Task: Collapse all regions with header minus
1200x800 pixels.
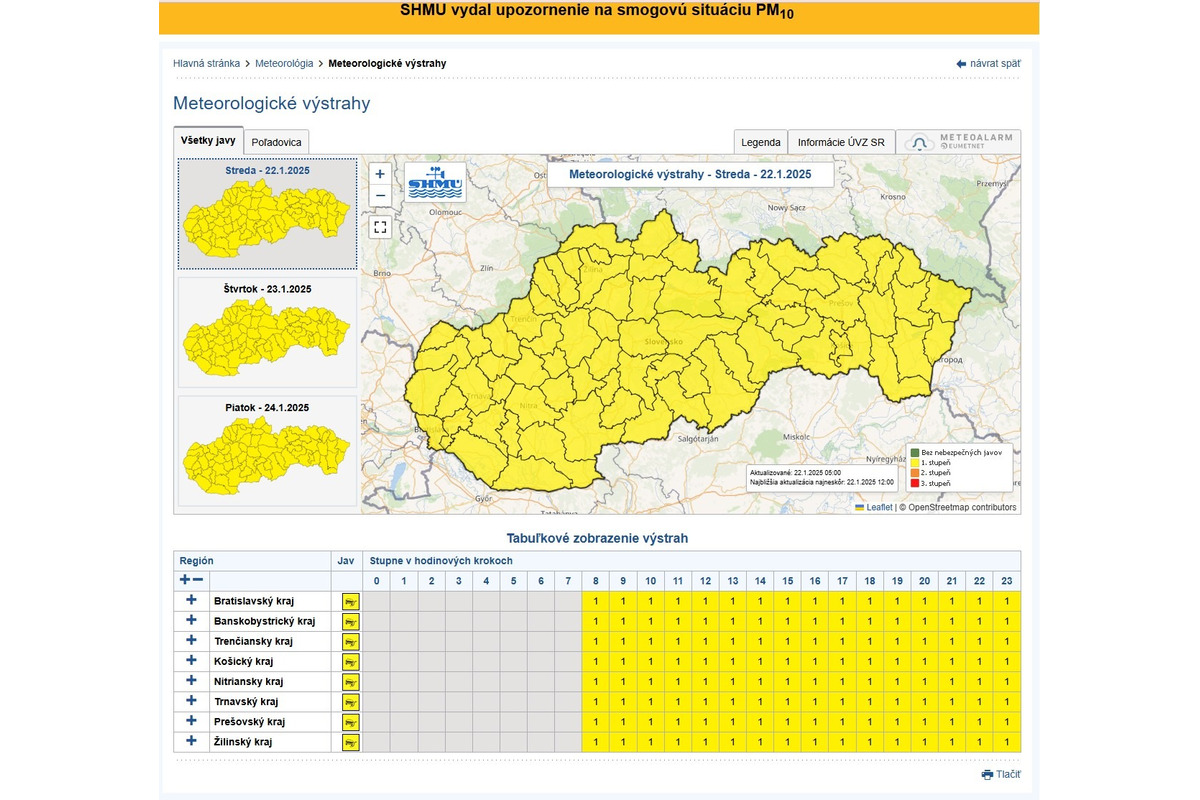Action: point(198,580)
